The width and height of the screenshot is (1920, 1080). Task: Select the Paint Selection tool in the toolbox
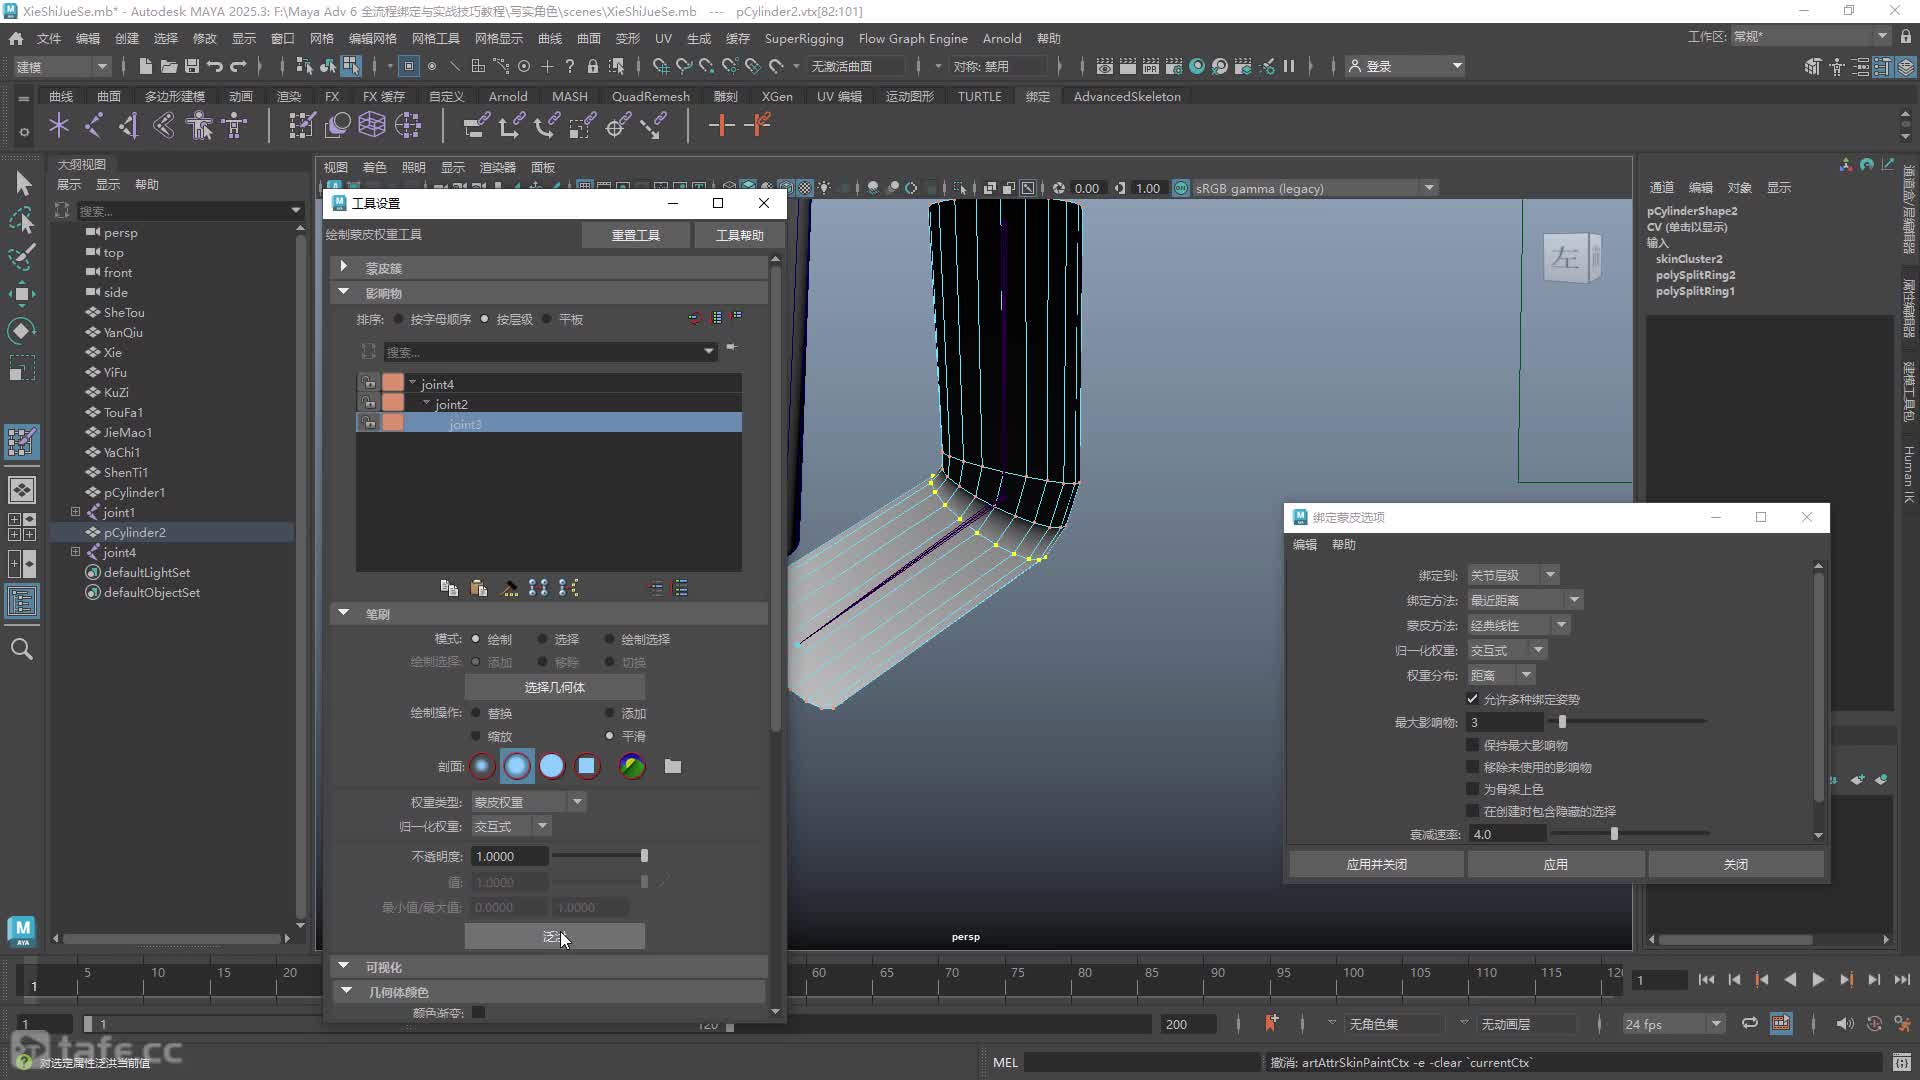tap(21, 256)
